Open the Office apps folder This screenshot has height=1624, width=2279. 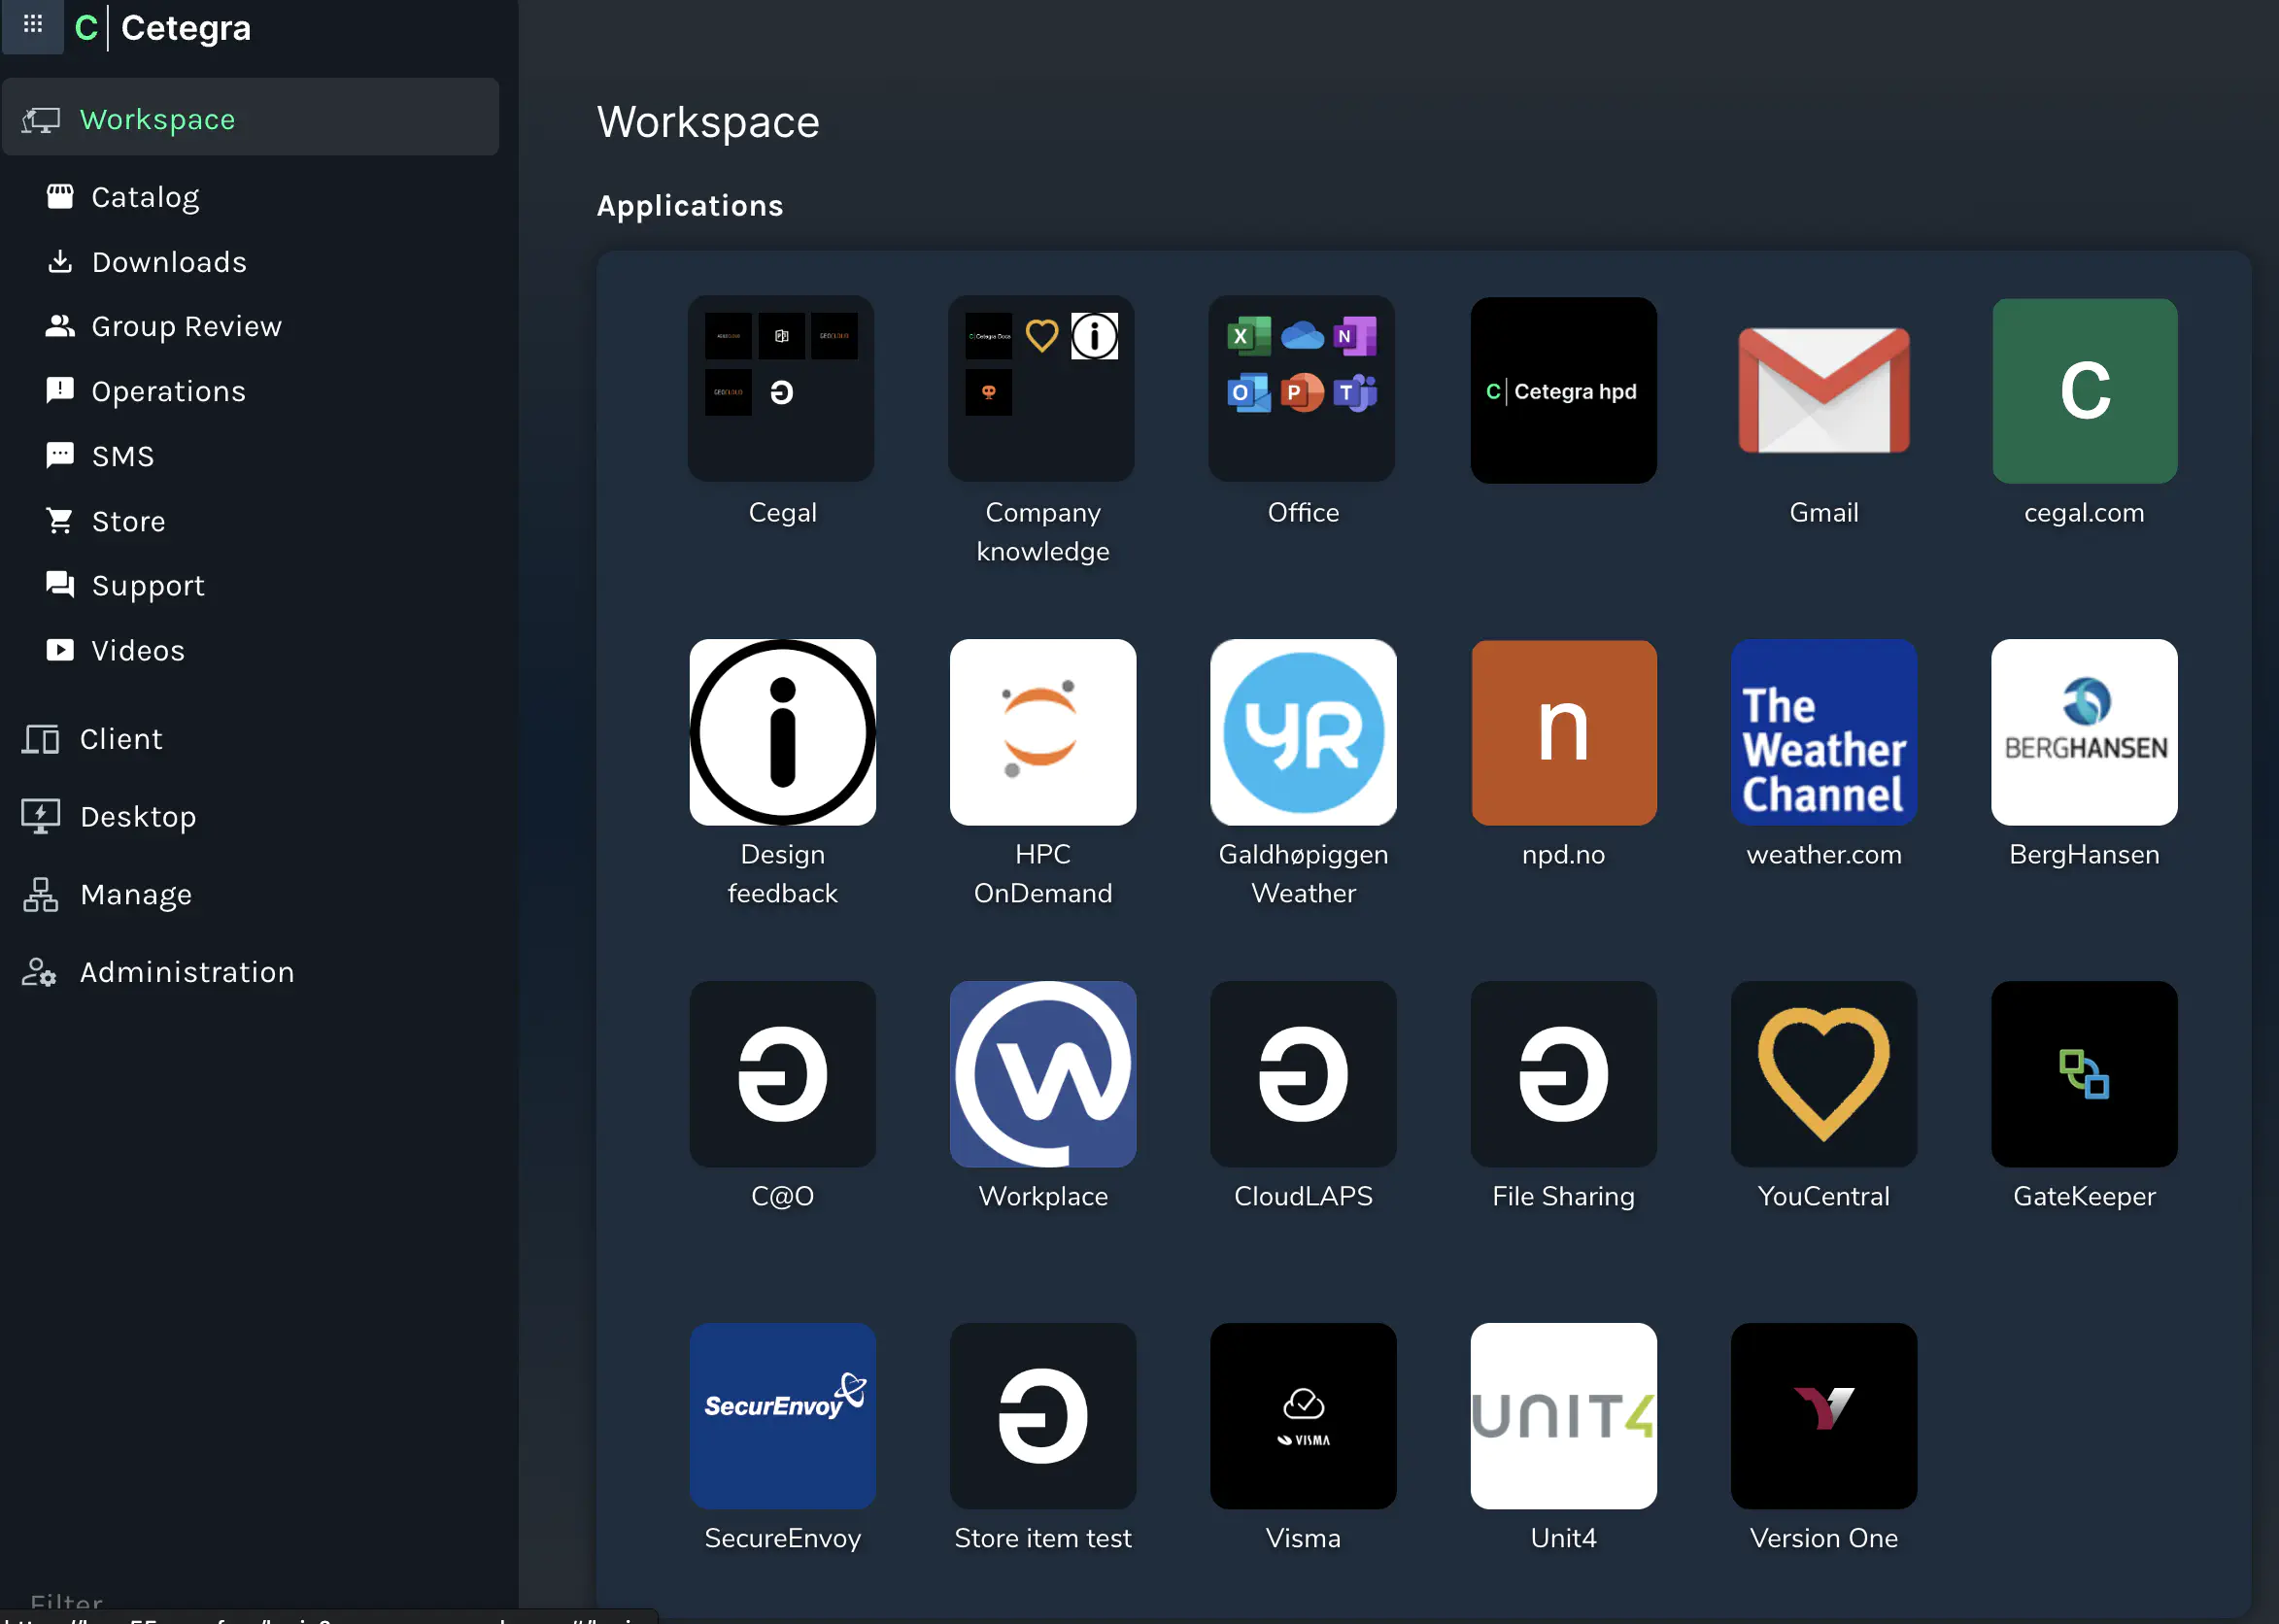[x=1303, y=389]
